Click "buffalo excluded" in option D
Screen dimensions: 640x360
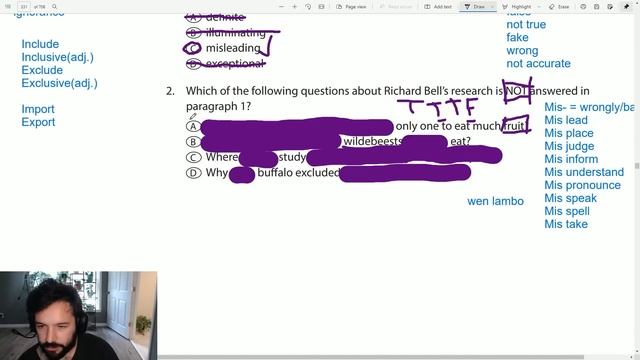click(x=298, y=173)
